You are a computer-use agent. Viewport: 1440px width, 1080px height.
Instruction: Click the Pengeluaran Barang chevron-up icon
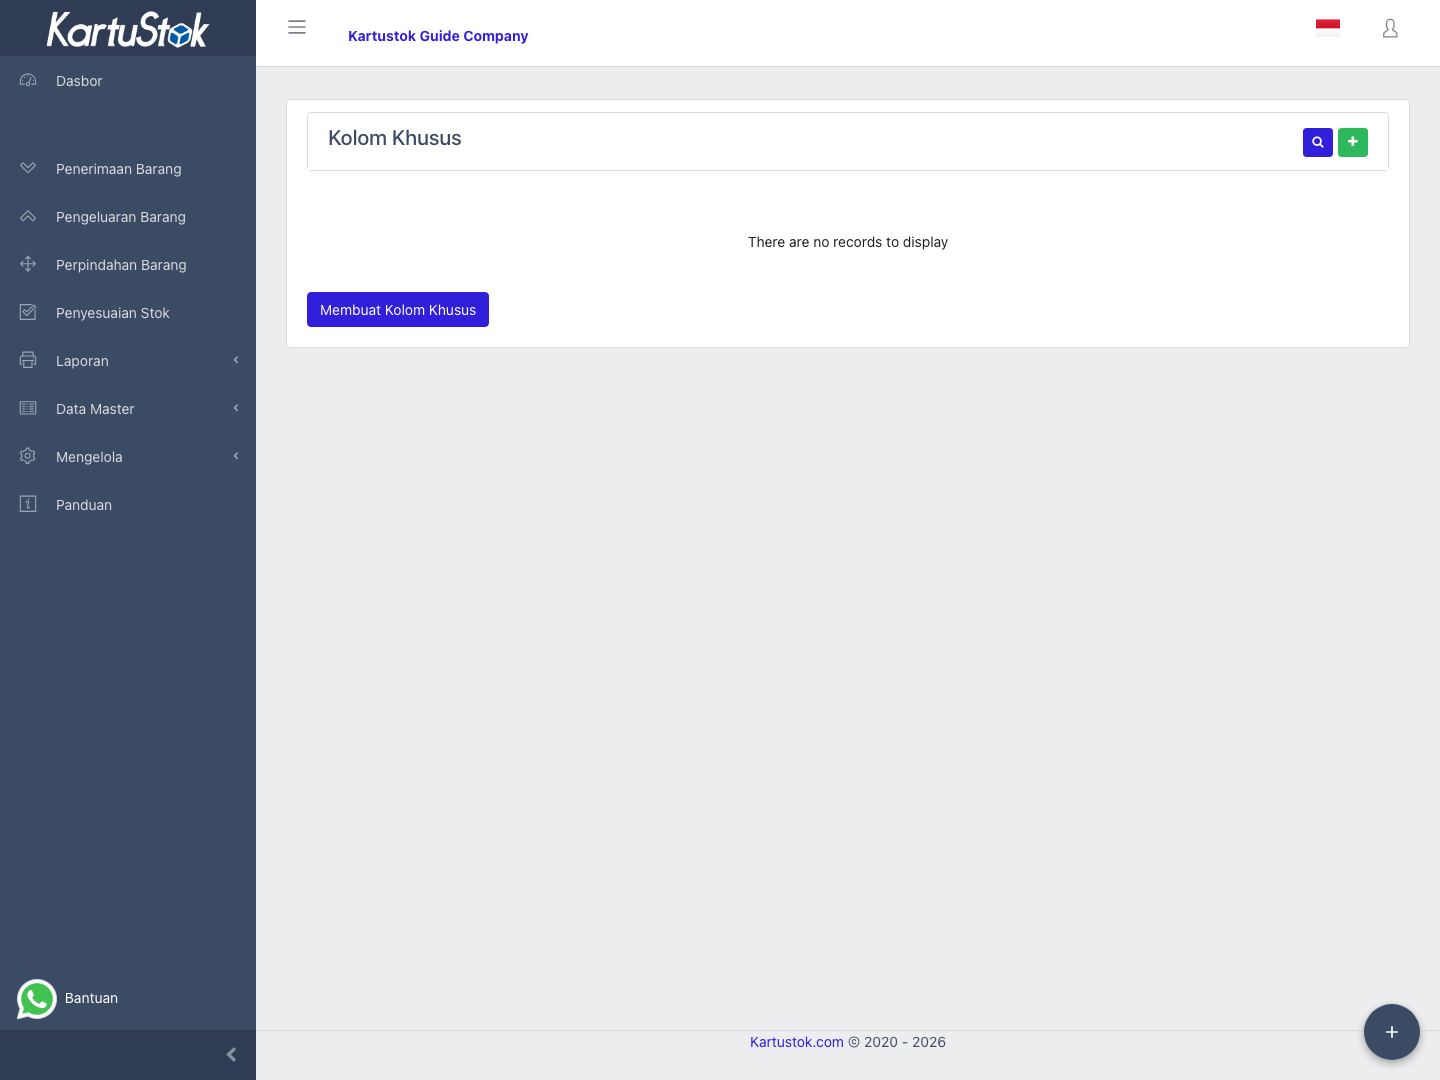coord(28,216)
